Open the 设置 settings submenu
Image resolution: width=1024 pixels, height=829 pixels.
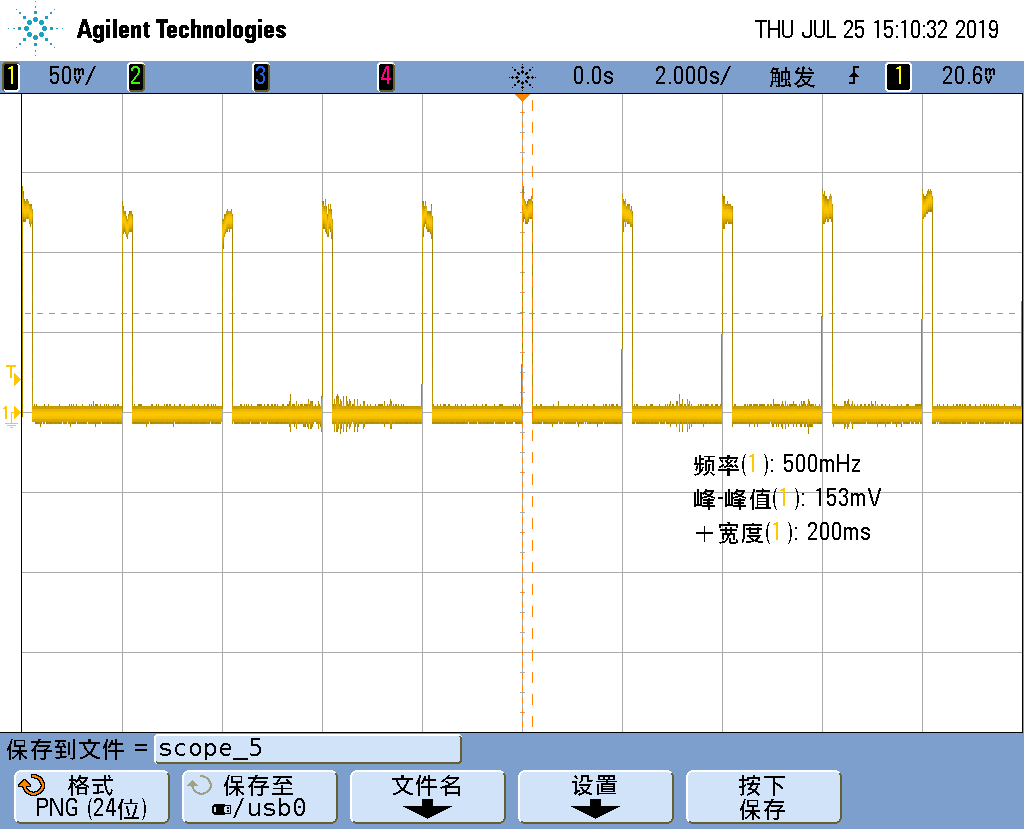(595, 797)
